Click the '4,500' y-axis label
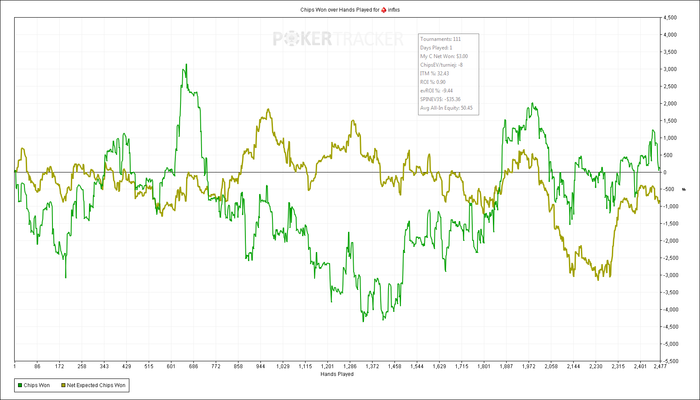The width and height of the screenshot is (700, 400). (672, 18)
